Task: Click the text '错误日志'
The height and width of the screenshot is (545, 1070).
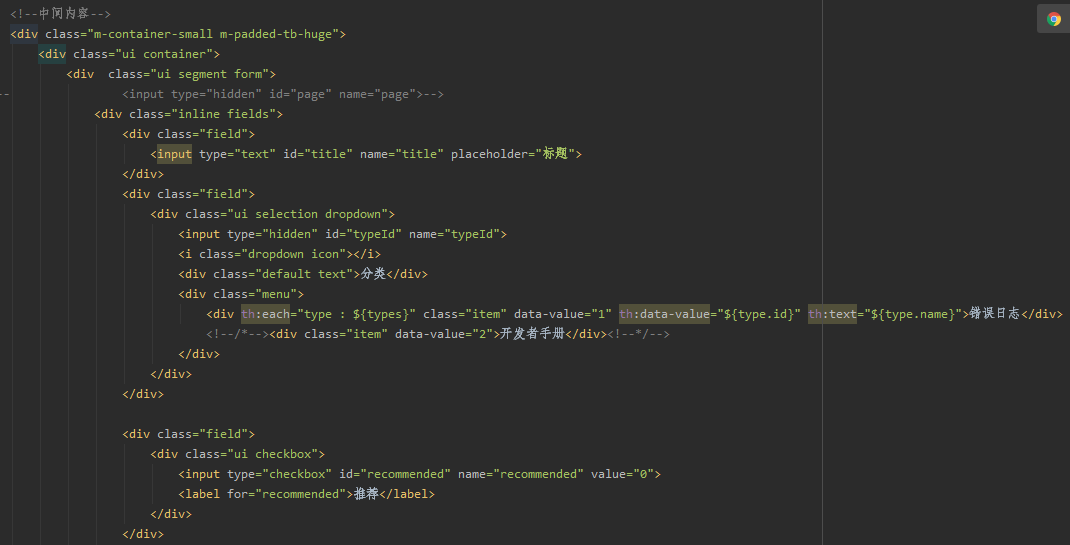Action: pyautogui.click(x=994, y=314)
